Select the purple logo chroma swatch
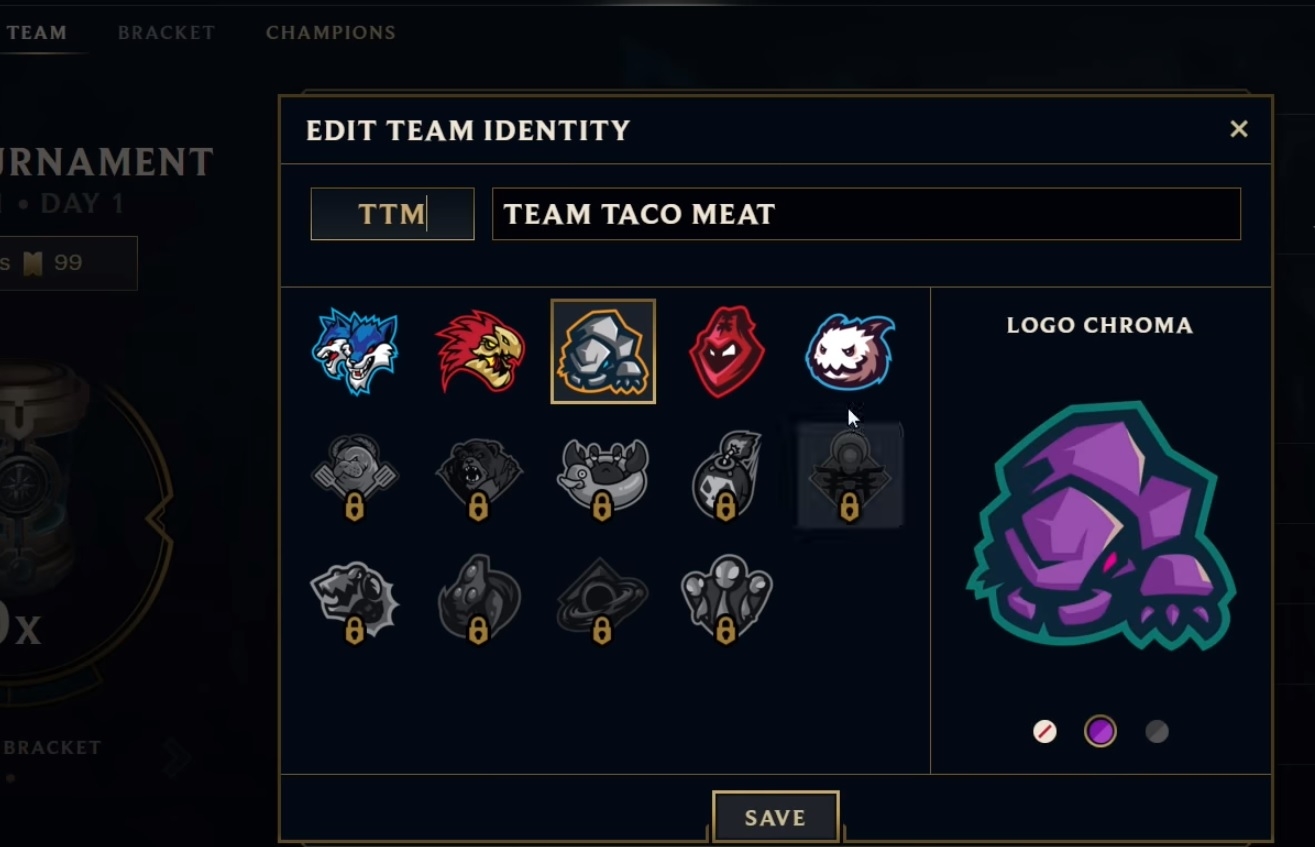Image resolution: width=1315 pixels, height=847 pixels. point(1100,732)
